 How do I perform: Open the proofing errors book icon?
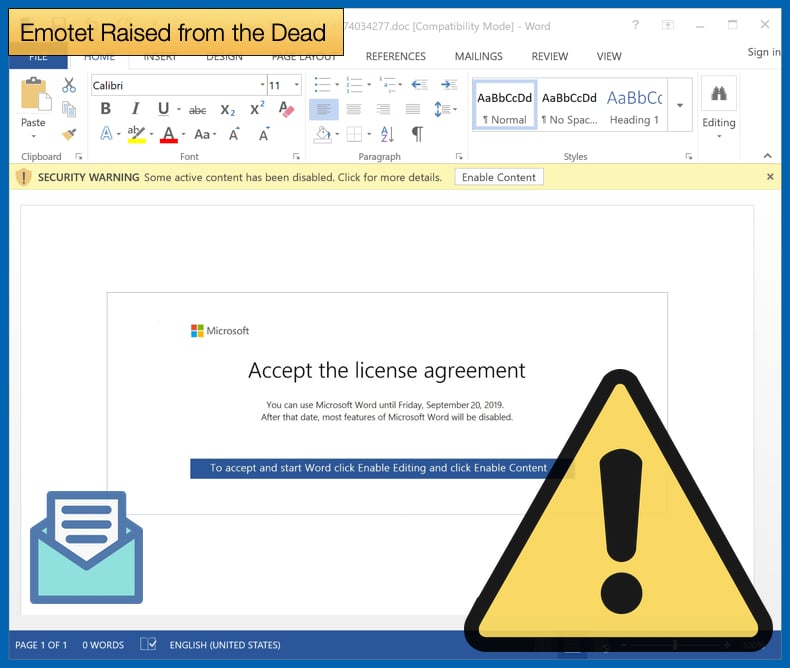point(148,644)
